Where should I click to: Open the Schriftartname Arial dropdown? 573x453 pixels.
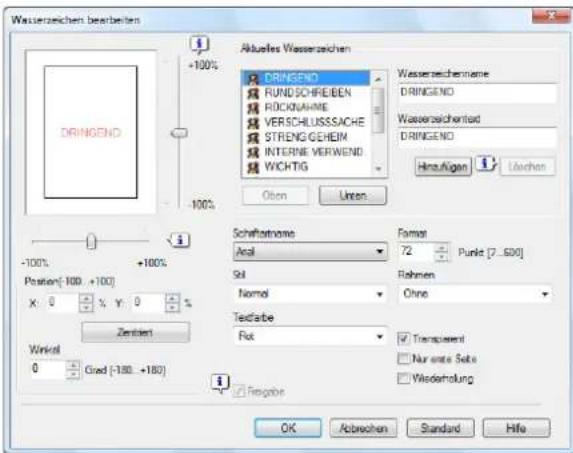click(310, 251)
